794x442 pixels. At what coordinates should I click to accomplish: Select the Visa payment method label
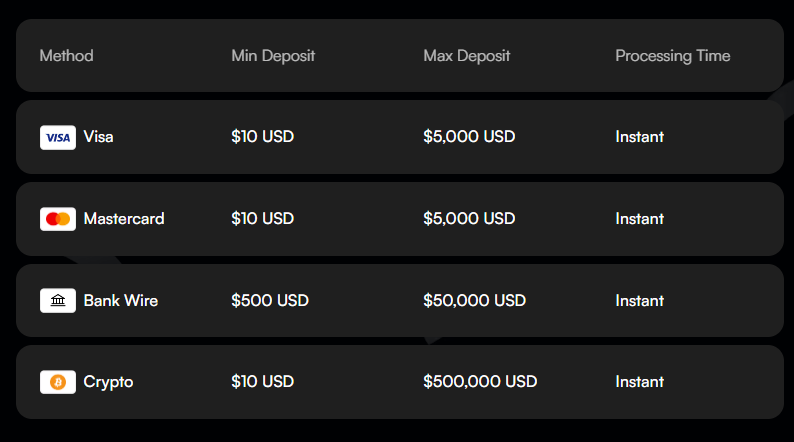click(98, 137)
